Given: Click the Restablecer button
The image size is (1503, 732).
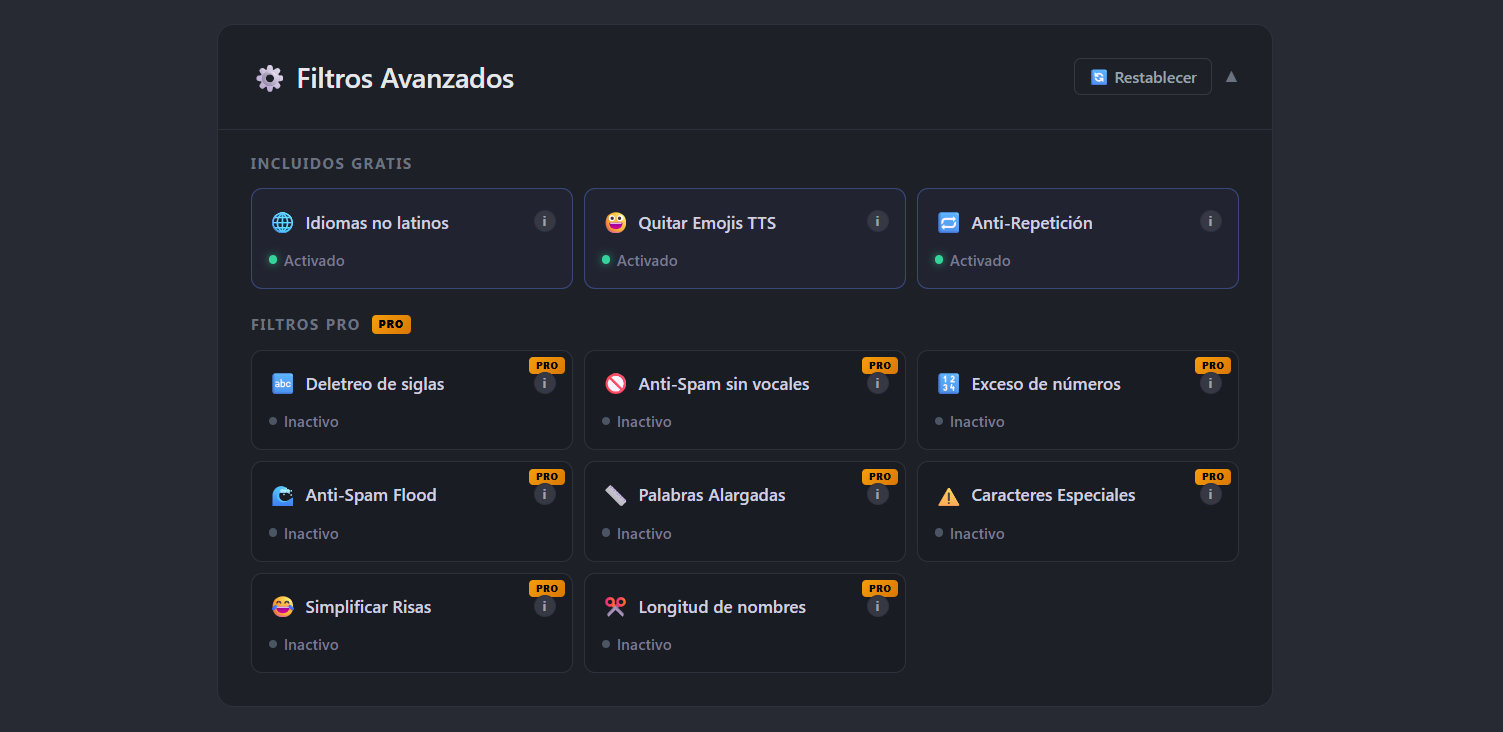Looking at the screenshot, I should 1142,76.
